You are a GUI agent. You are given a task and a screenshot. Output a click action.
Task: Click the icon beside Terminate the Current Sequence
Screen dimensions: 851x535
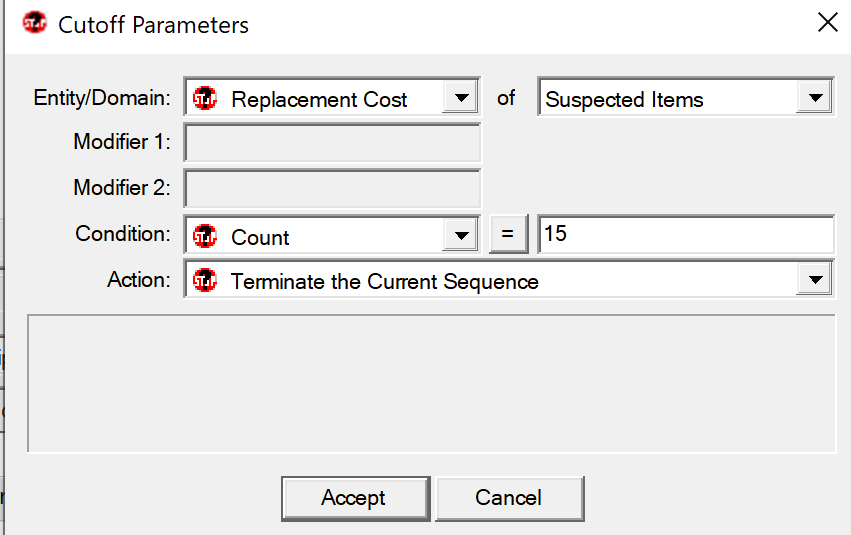coord(206,281)
